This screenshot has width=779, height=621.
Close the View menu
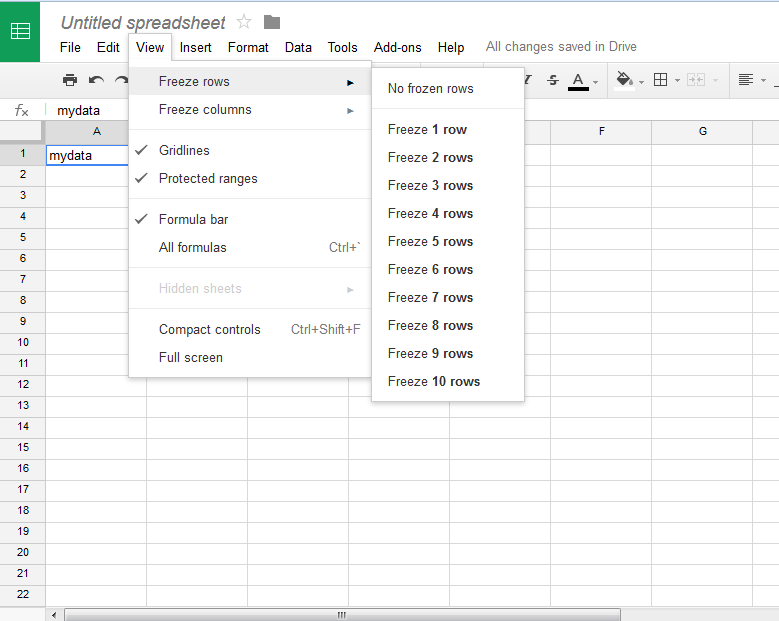(x=150, y=47)
